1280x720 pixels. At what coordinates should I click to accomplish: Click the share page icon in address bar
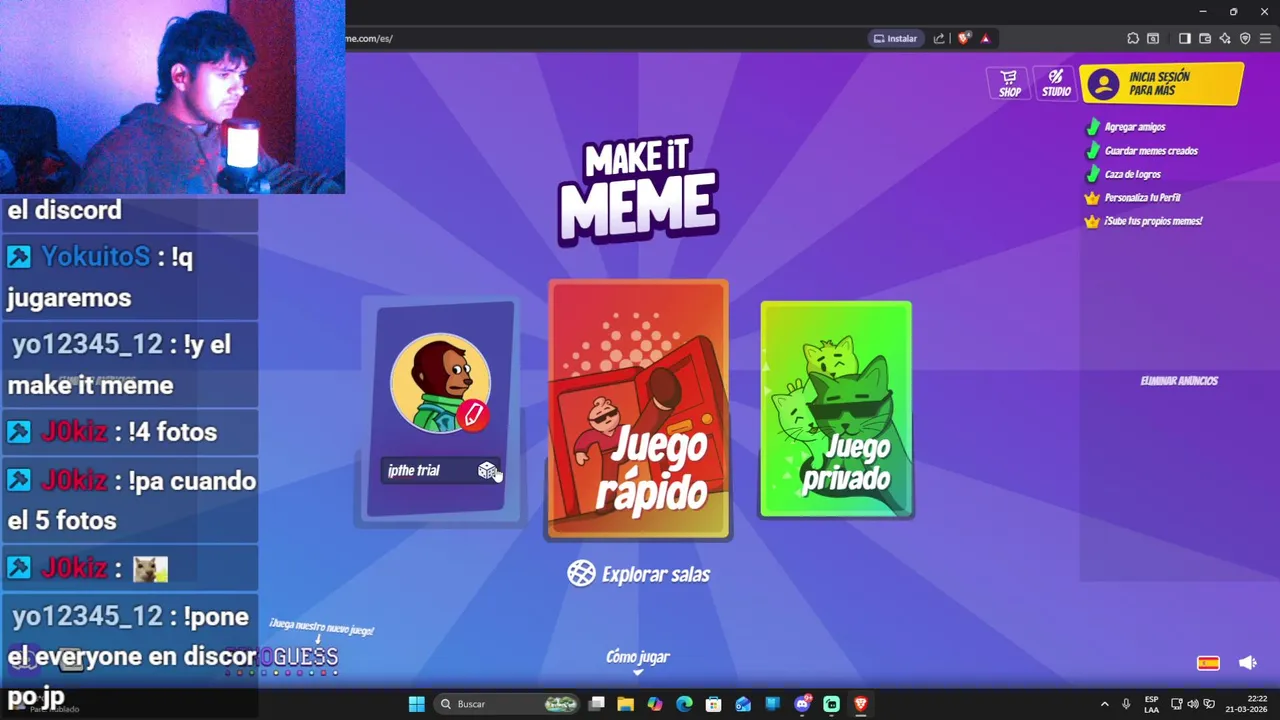point(939,38)
